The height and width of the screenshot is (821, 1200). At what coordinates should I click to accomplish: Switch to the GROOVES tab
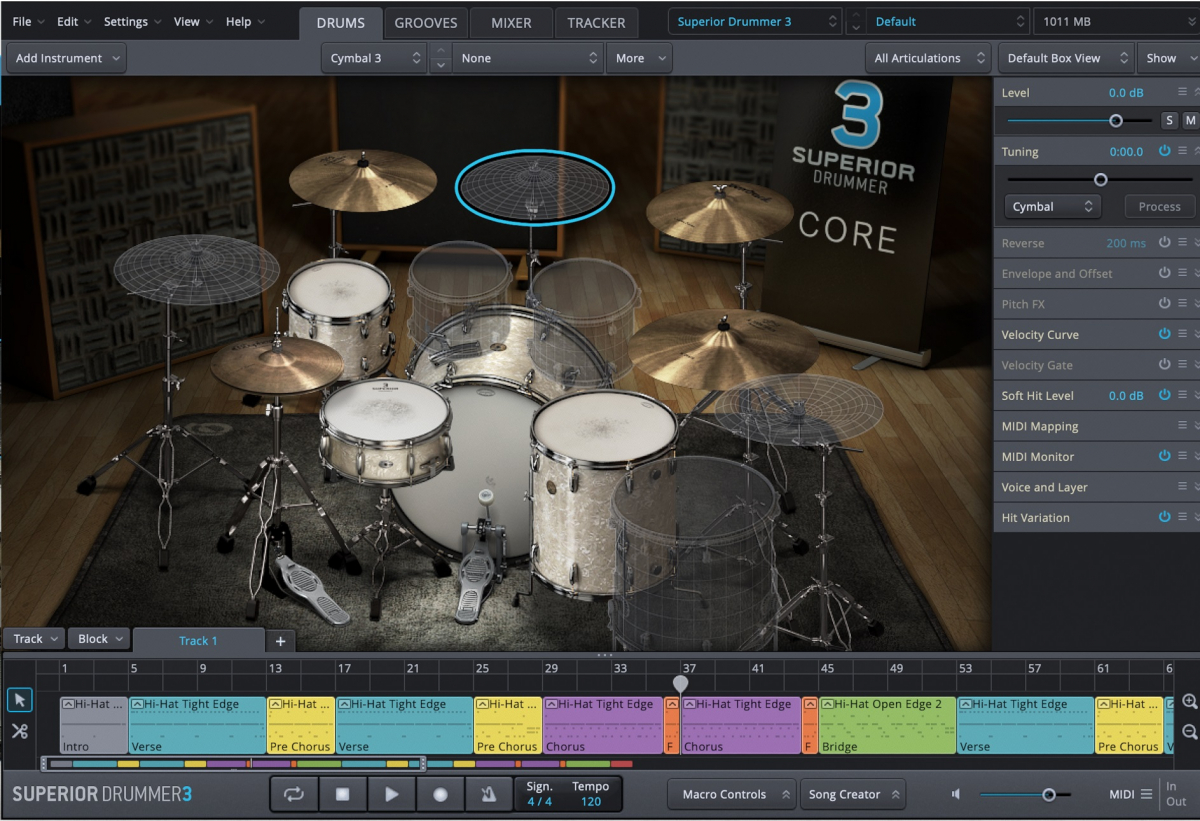(426, 22)
